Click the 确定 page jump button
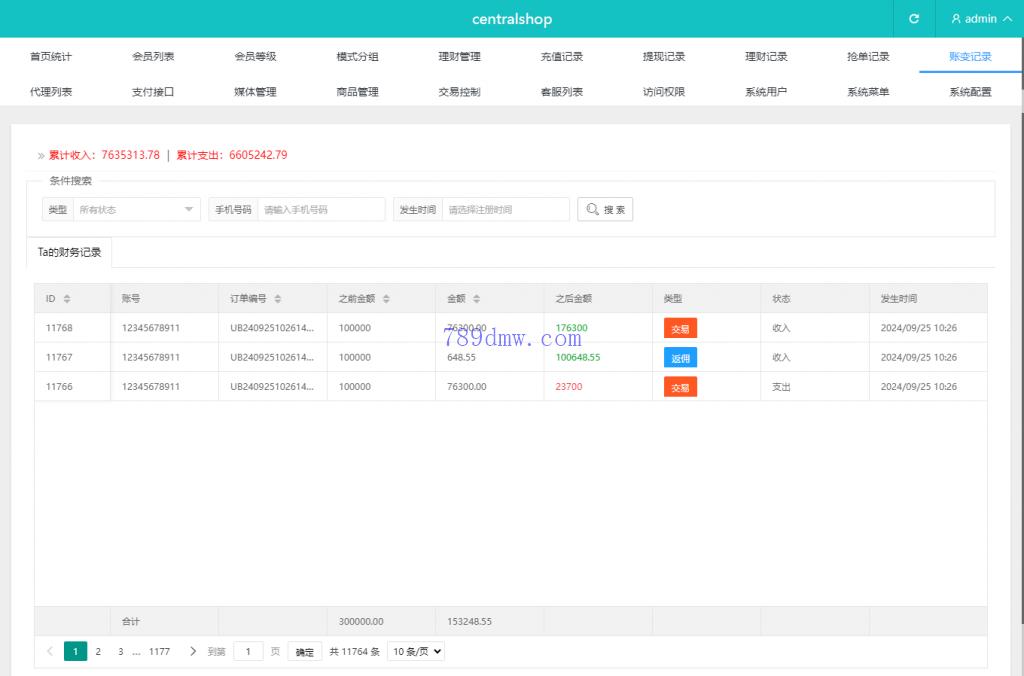Viewport: 1024px width, 676px height. pyautogui.click(x=305, y=652)
